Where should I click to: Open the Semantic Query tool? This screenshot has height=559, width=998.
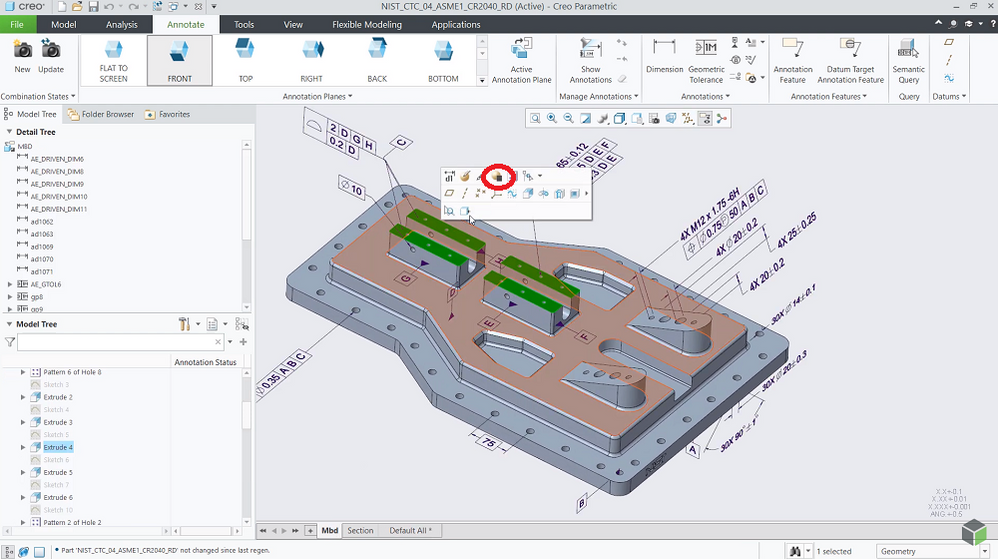(x=908, y=58)
